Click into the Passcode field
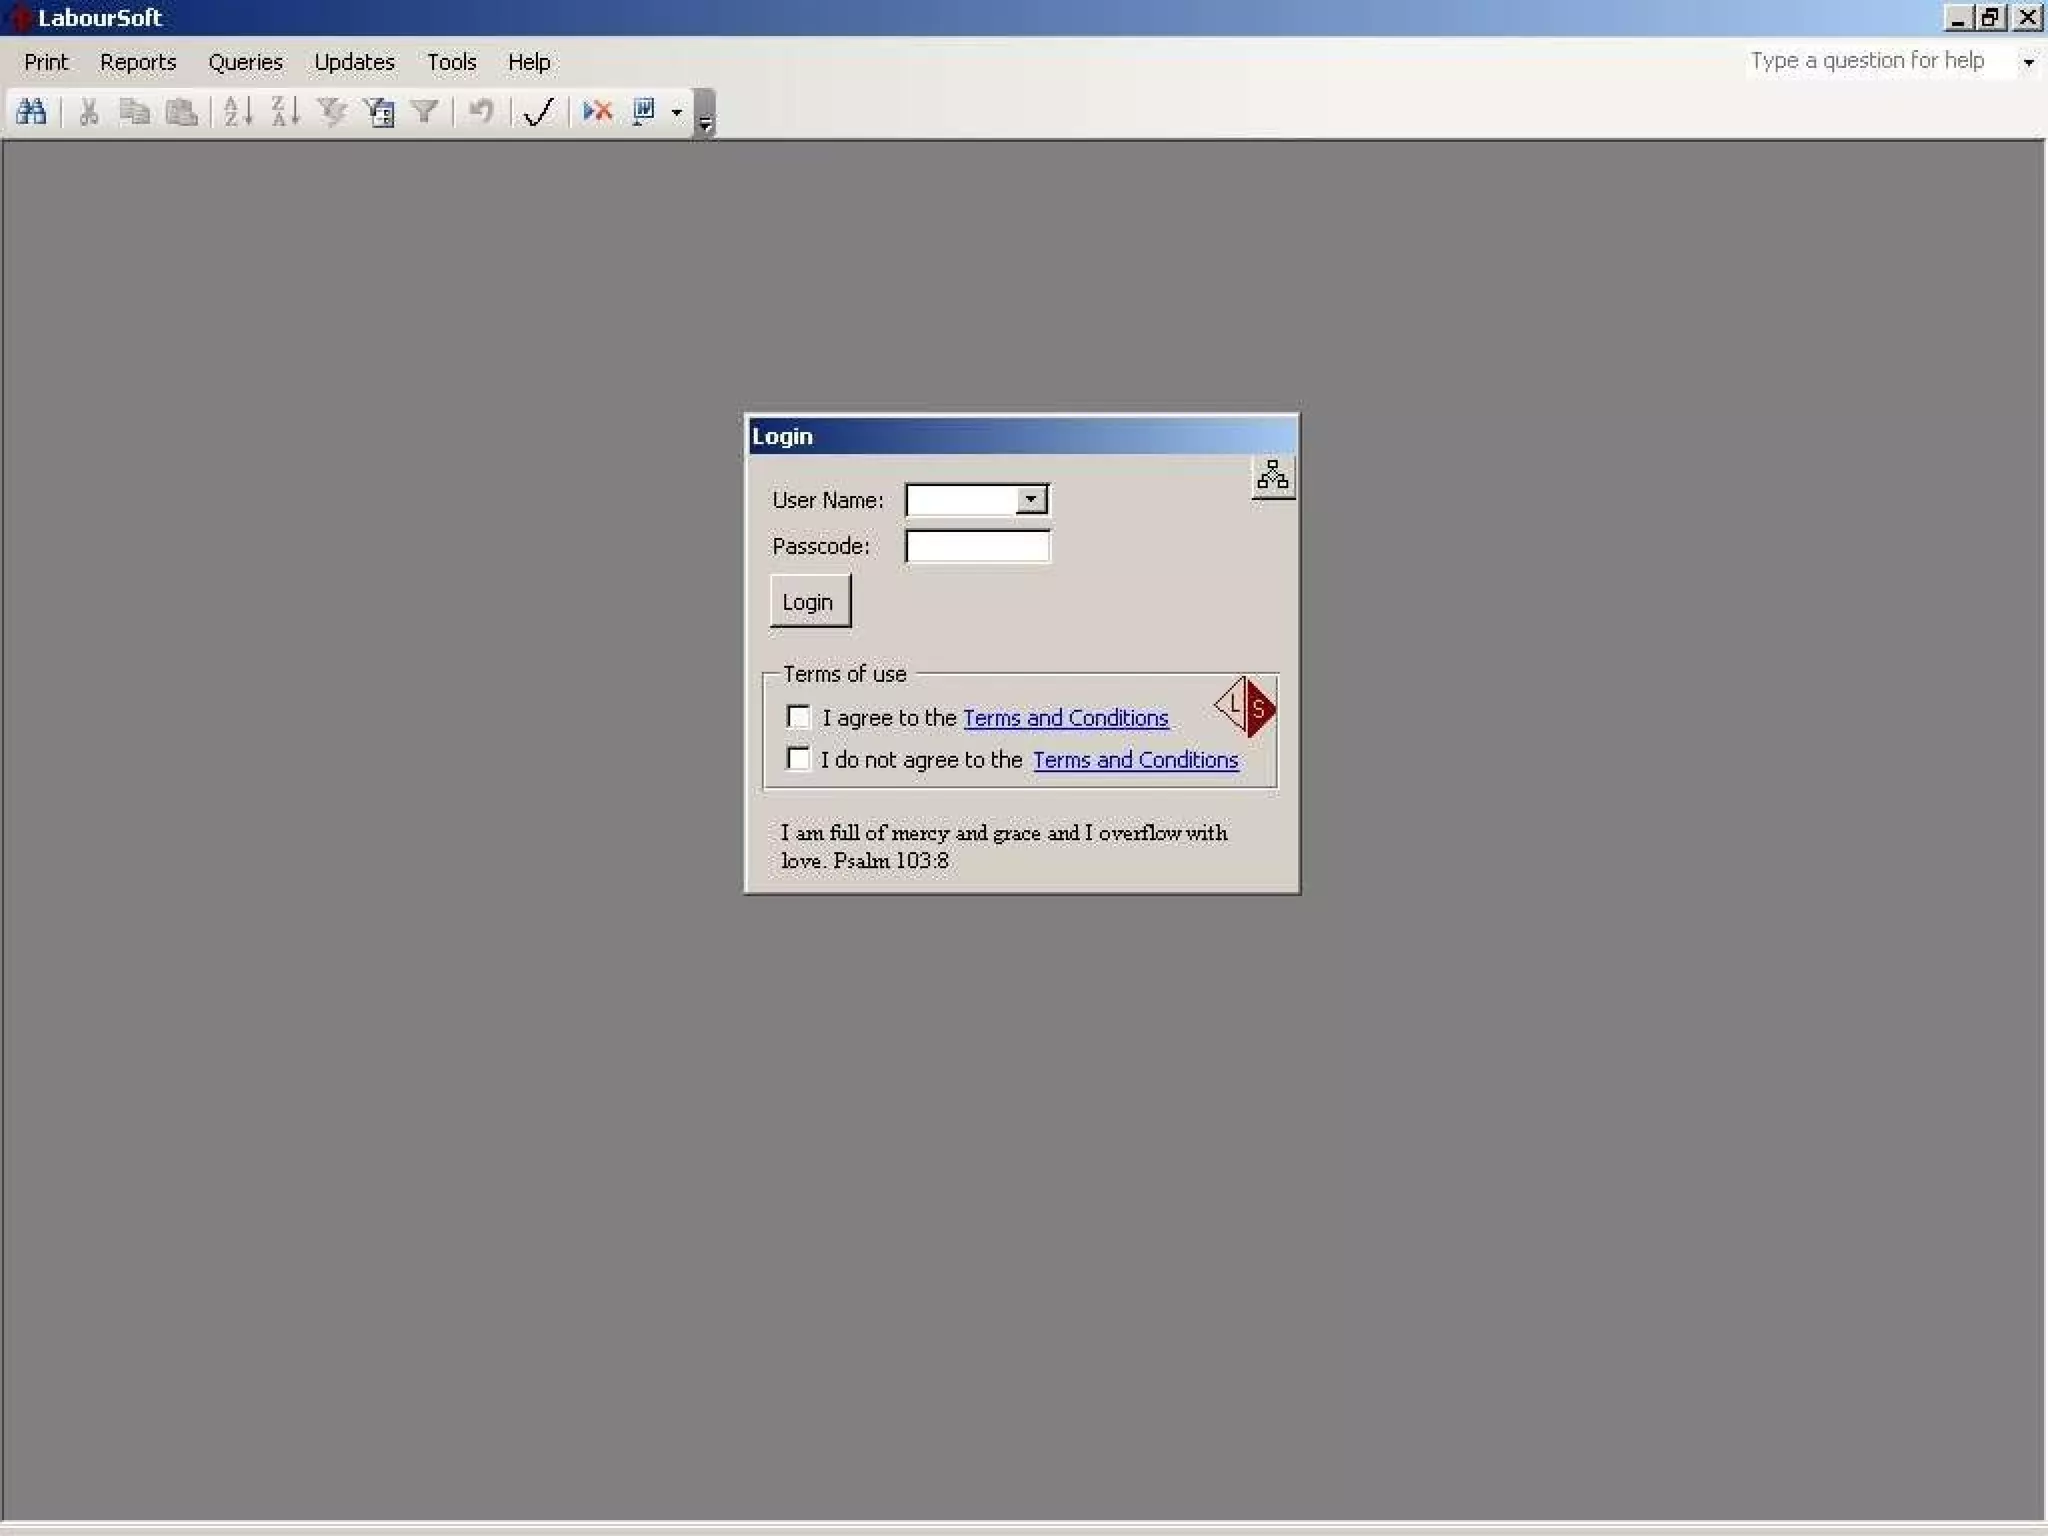 (x=977, y=546)
